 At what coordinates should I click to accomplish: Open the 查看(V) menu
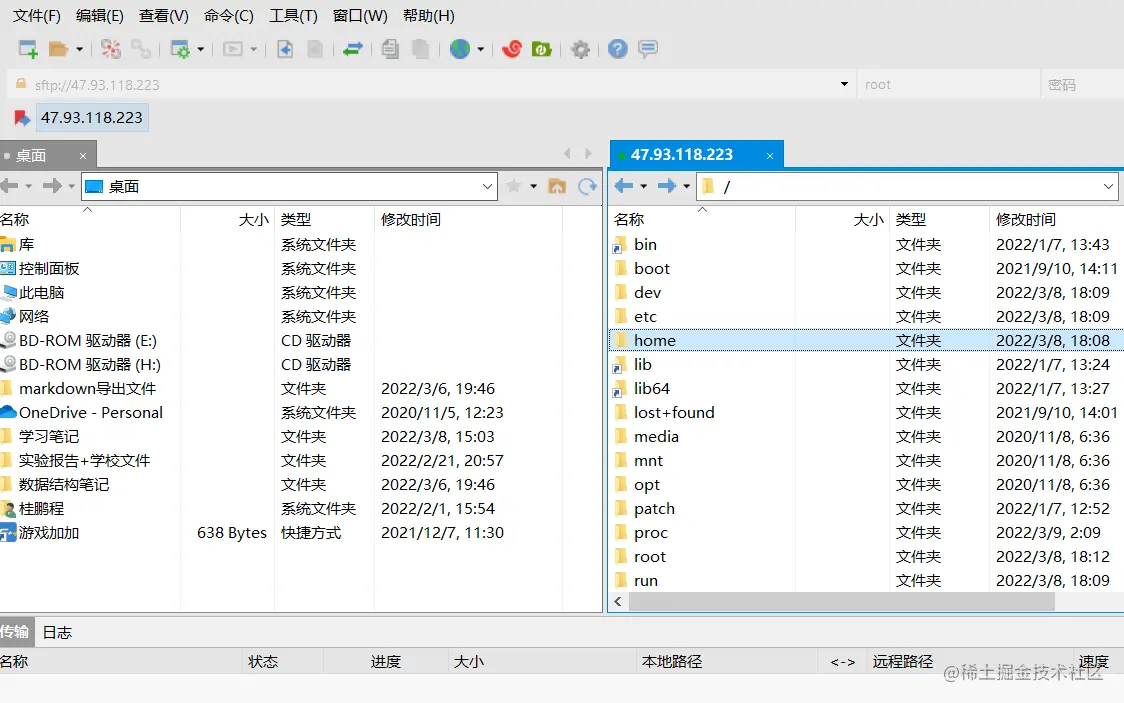tap(163, 16)
